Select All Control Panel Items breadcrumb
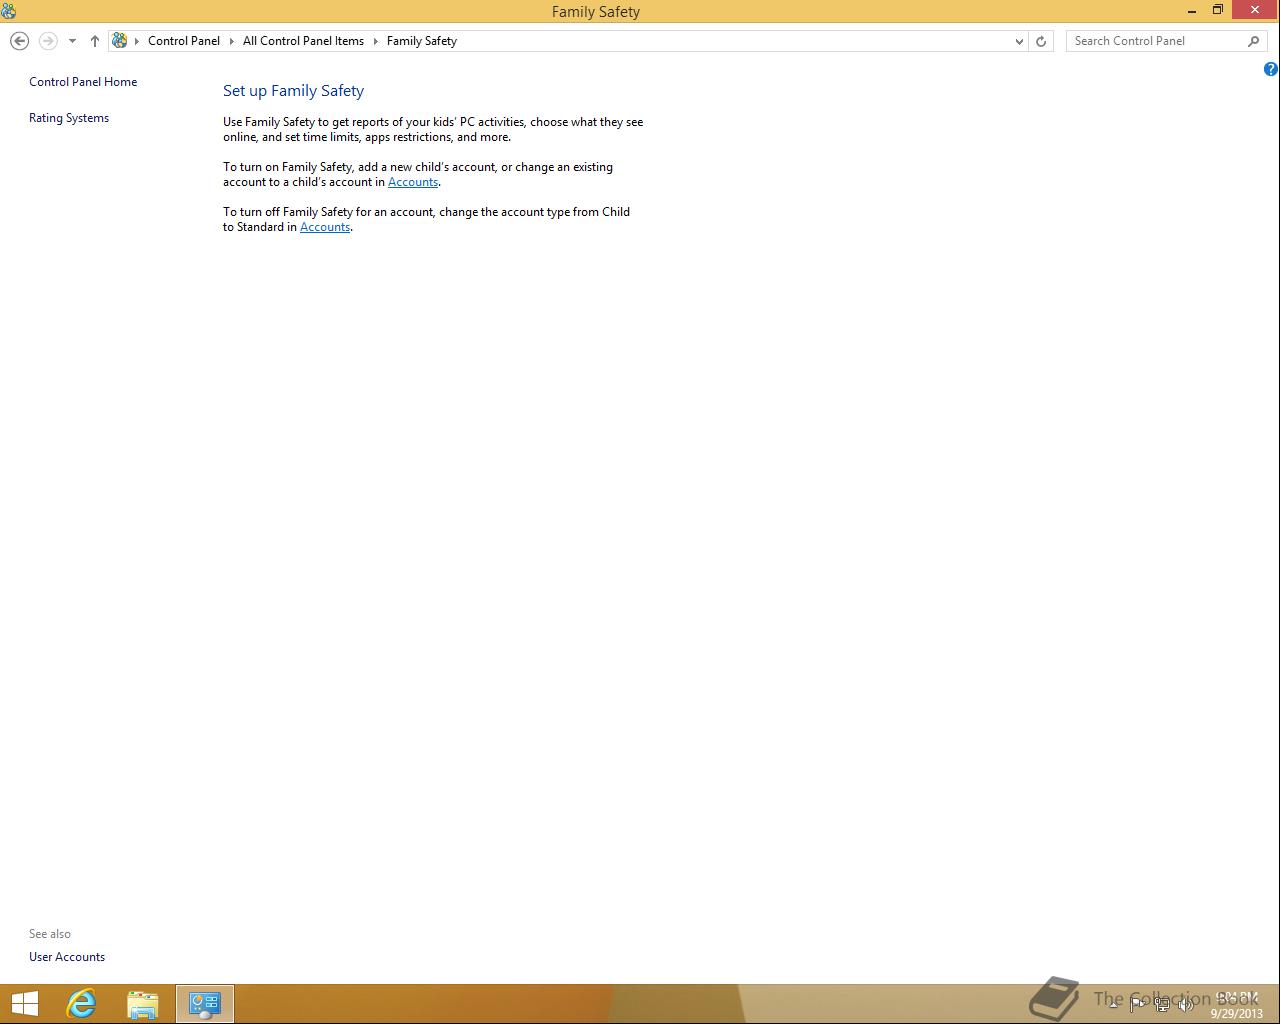1280x1024 pixels. 303,41
